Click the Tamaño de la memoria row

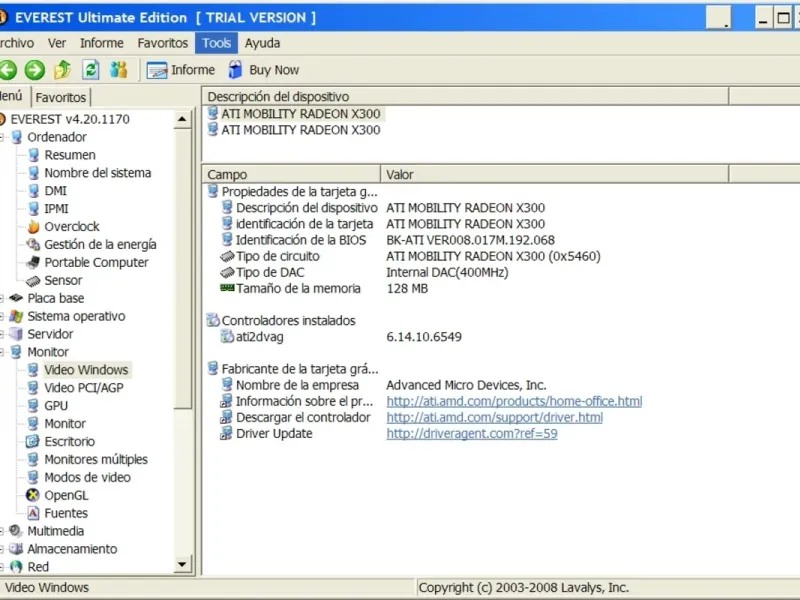[x=324, y=288]
